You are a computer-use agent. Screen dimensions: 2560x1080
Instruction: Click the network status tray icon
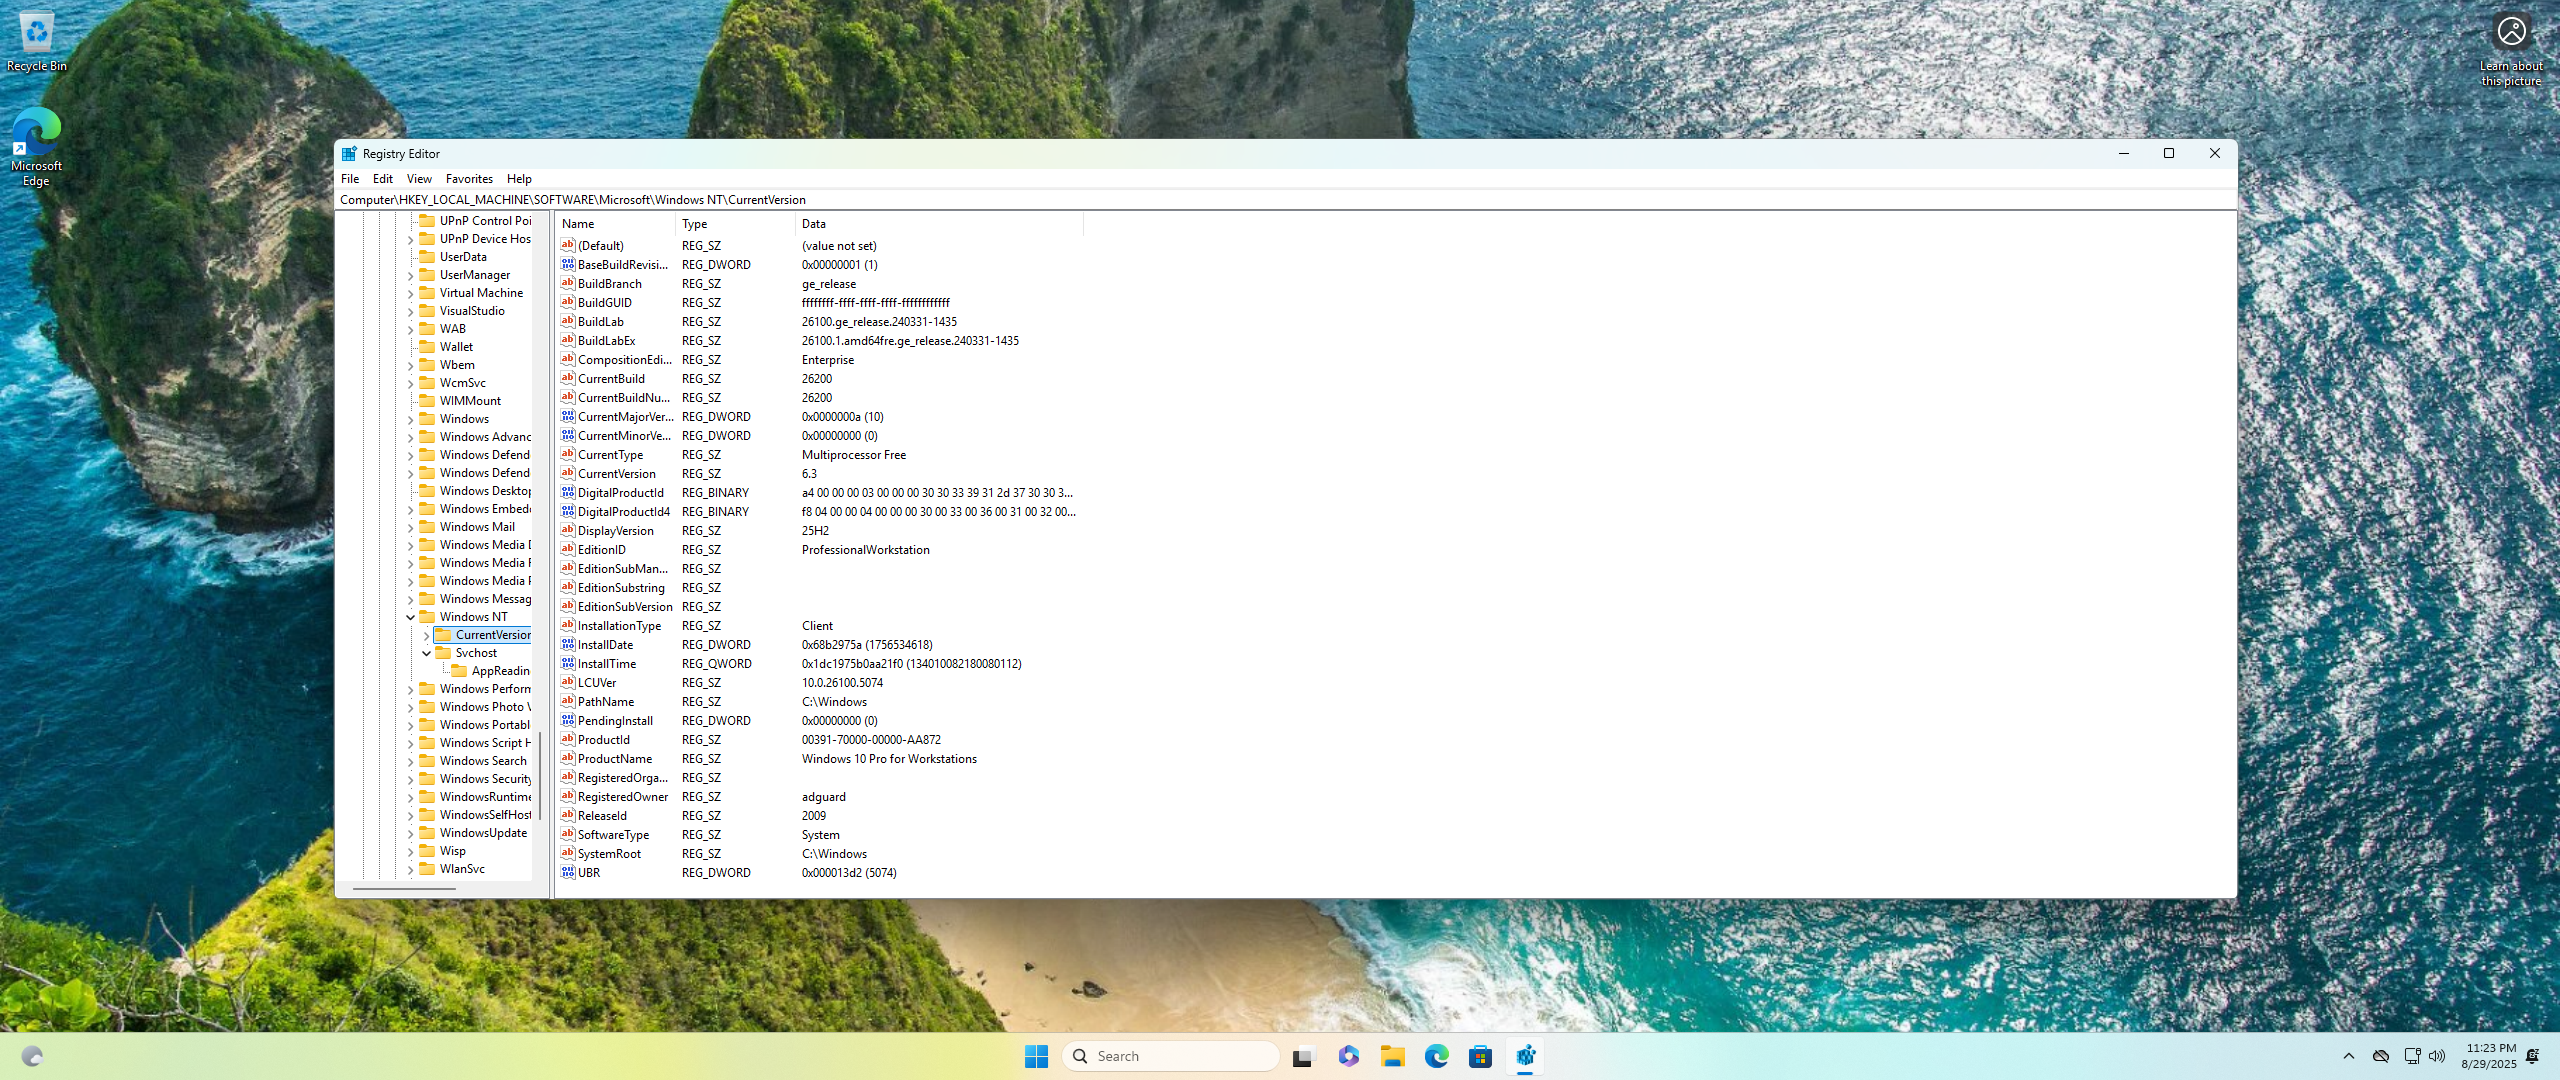tap(2412, 1056)
